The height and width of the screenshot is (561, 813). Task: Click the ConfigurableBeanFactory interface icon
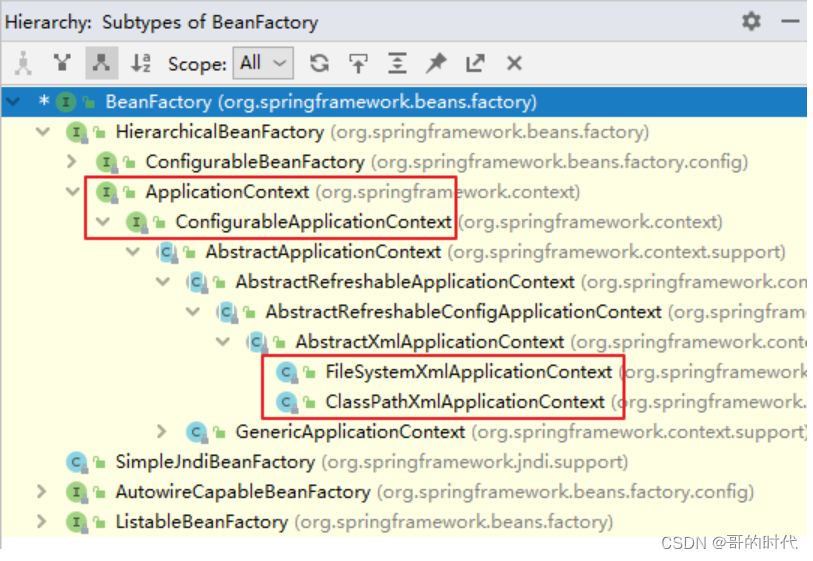pos(107,162)
